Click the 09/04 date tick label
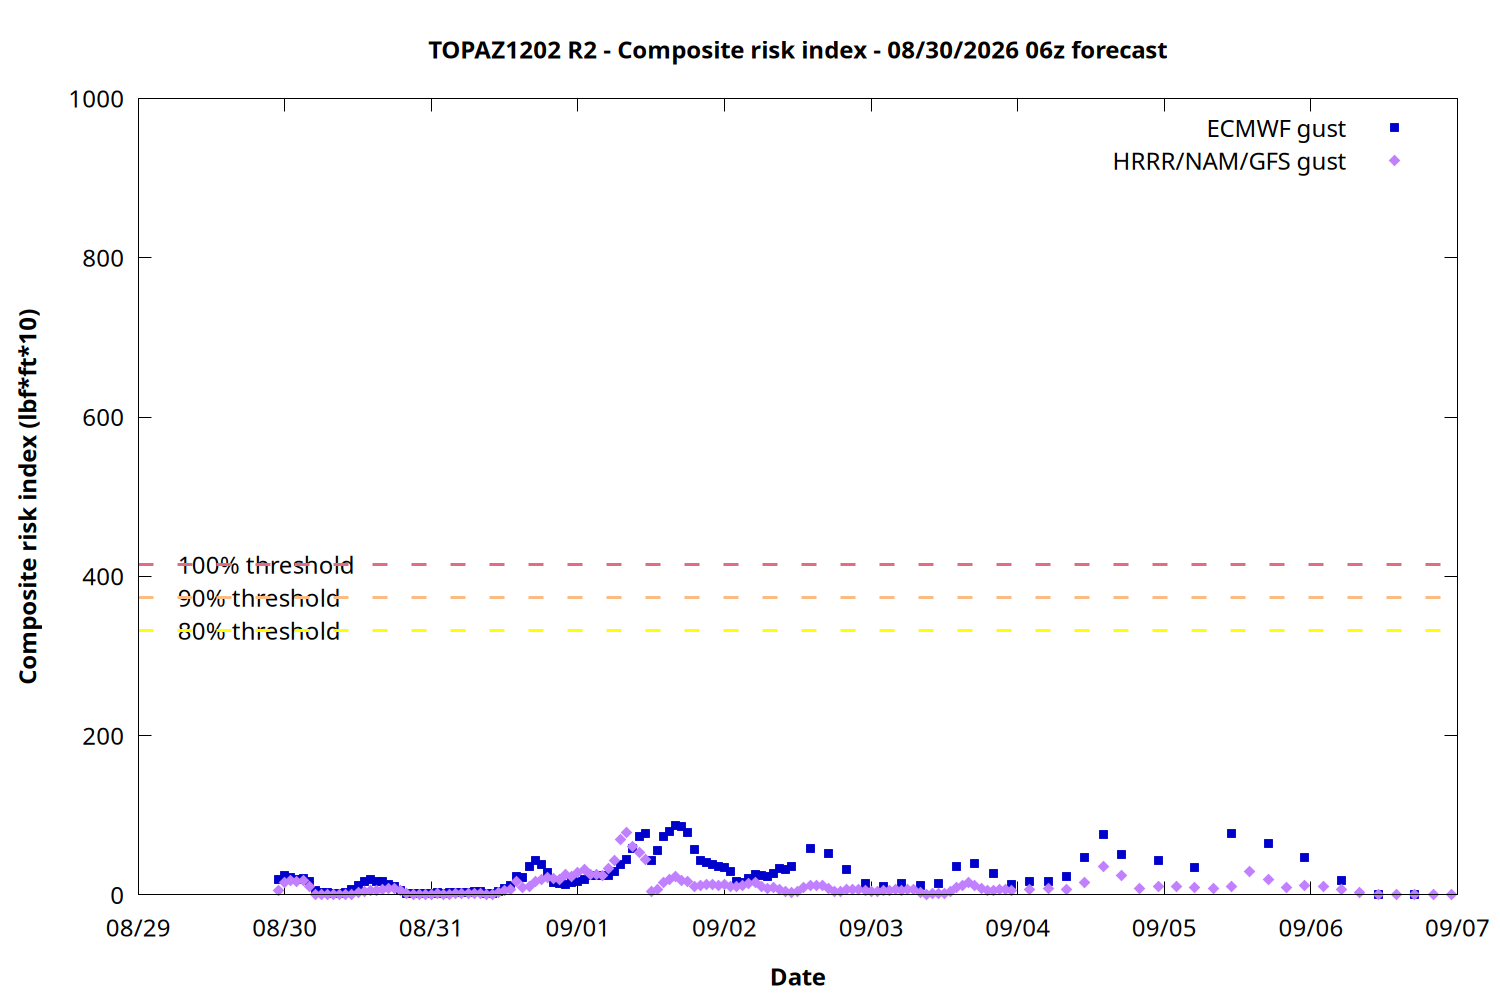 [x=1017, y=928]
